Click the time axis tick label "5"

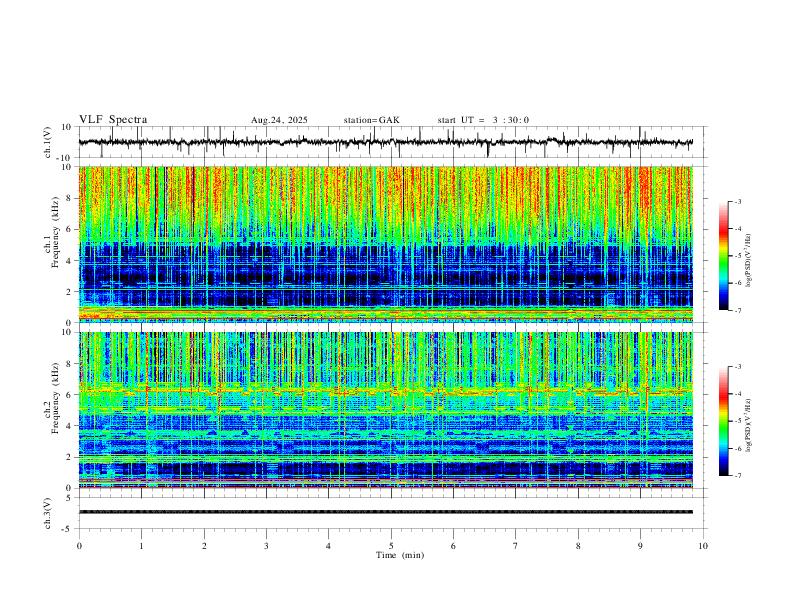click(391, 546)
